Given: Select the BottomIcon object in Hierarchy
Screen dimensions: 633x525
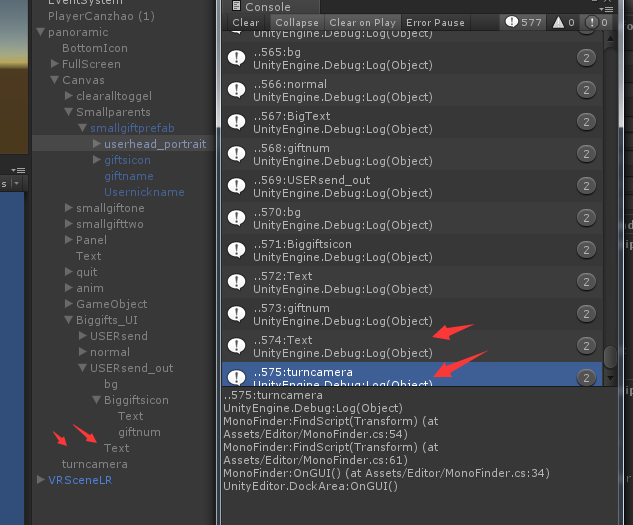Looking at the screenshot, I should pos(95,48).
